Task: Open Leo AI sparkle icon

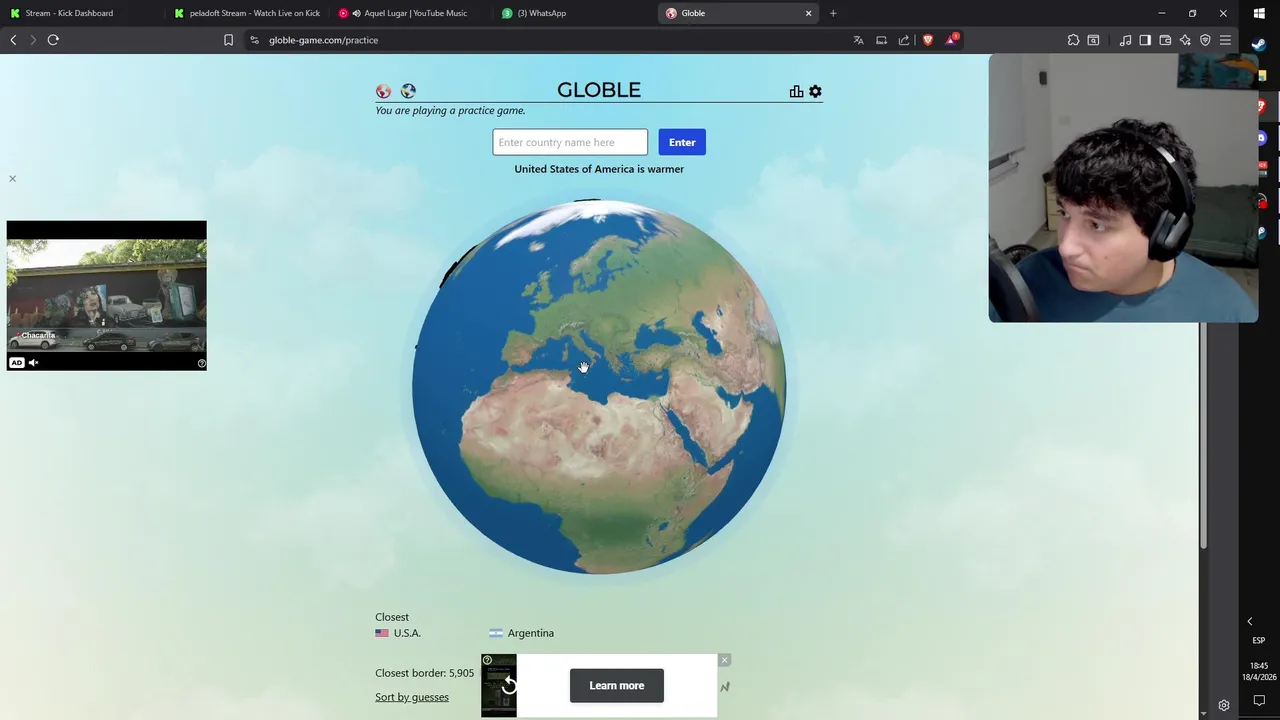Action: [x=1185, y=40]
